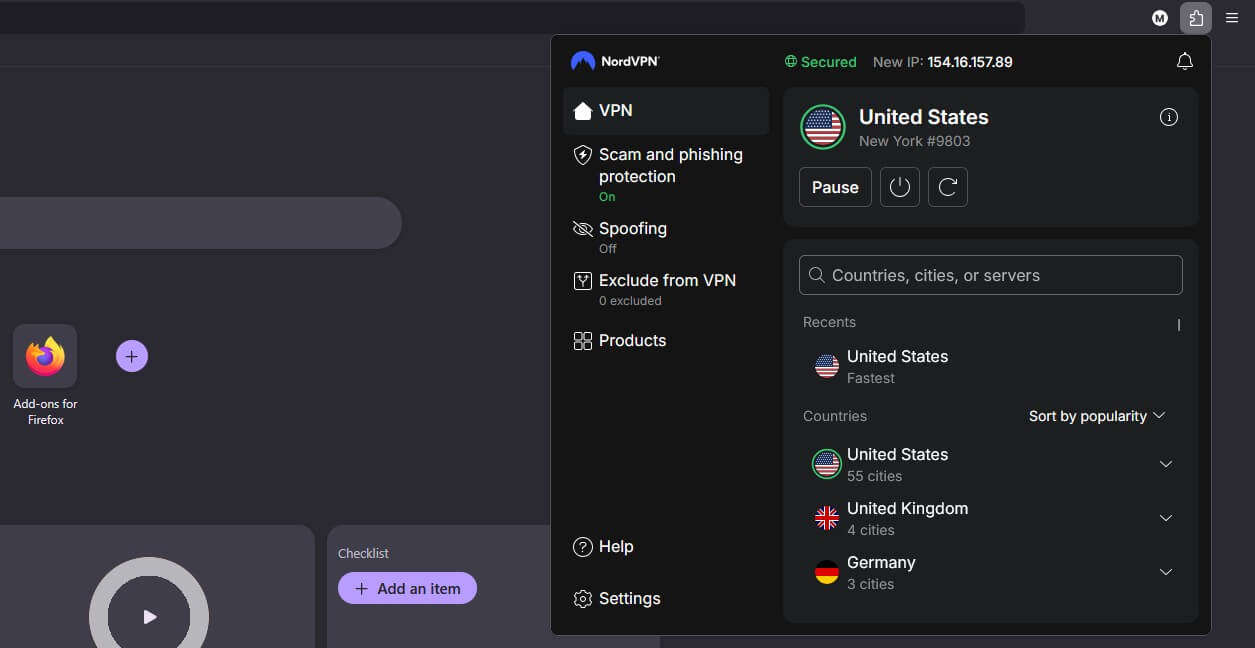Select United Kingdom country row
The width and height of the screenshot is (1255, 648).
990,518
